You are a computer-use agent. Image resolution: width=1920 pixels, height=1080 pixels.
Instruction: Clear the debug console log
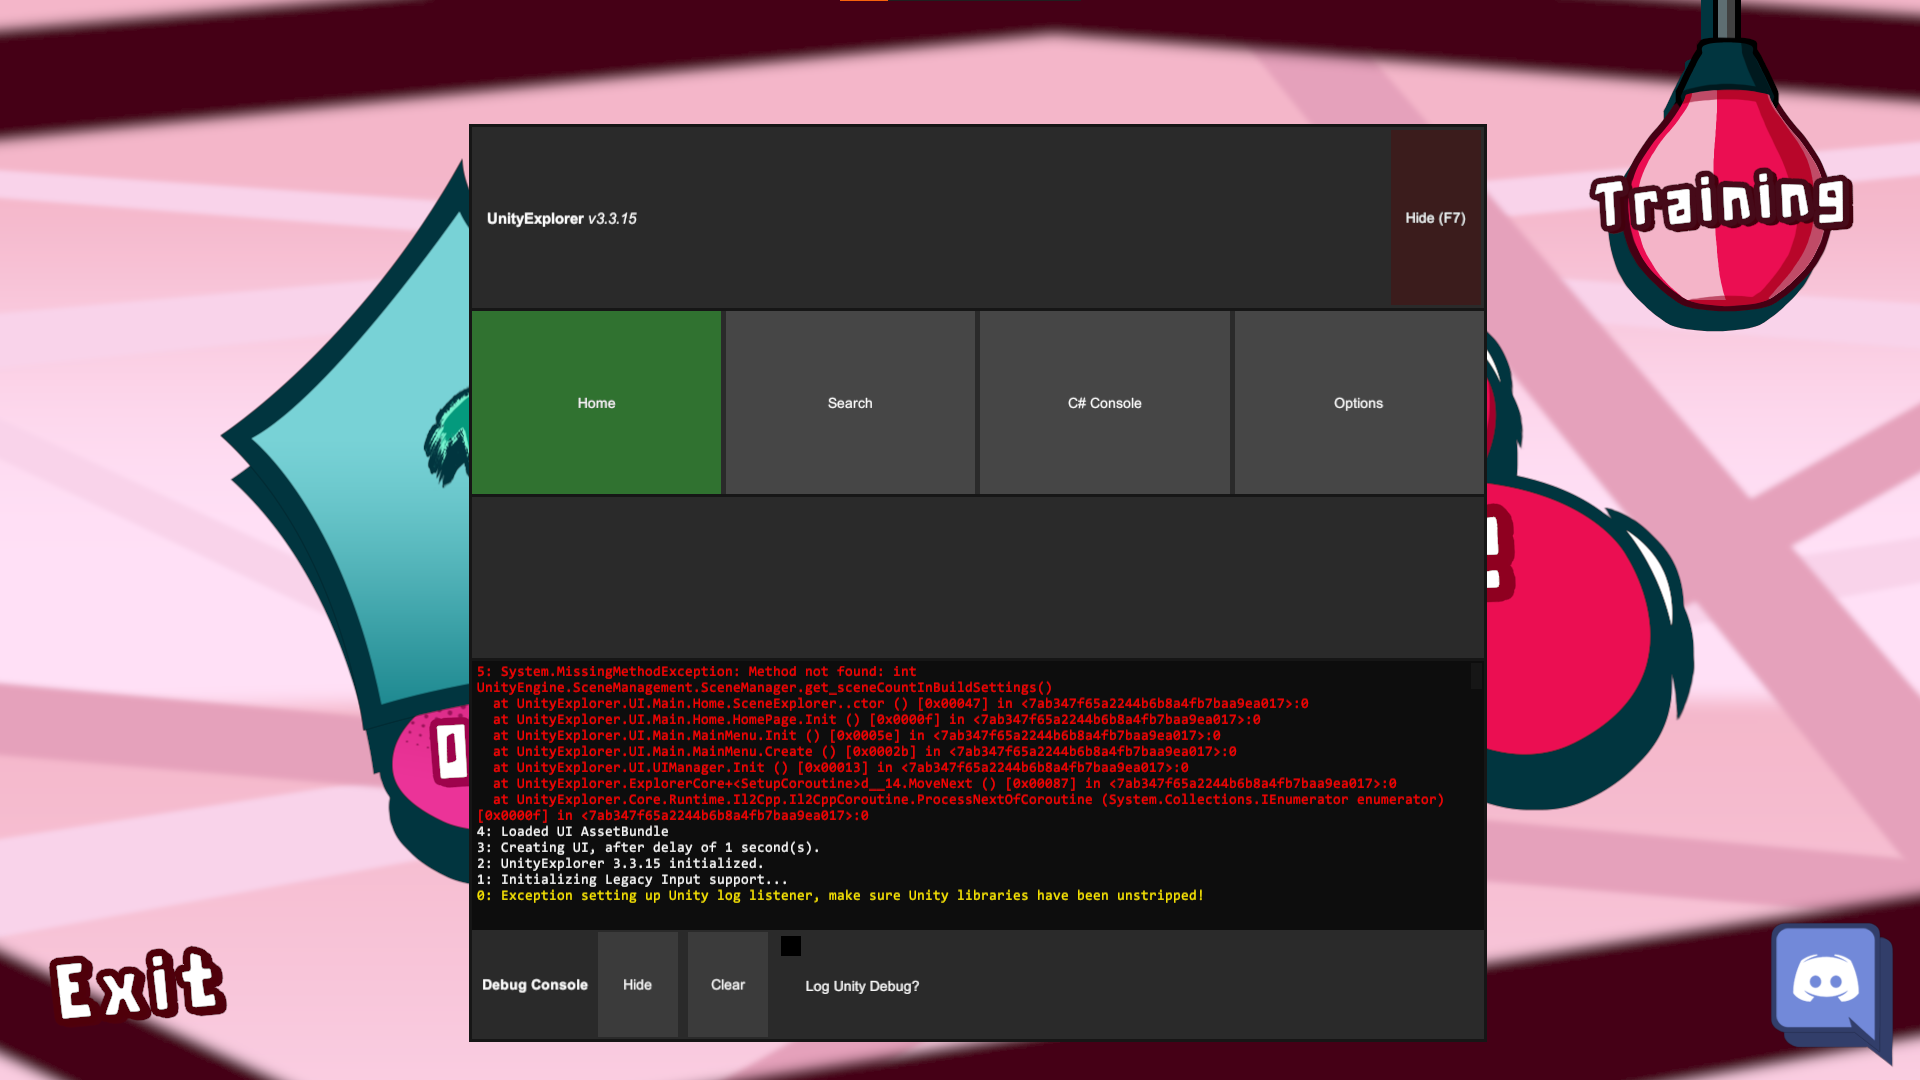[x=727, y=984]
